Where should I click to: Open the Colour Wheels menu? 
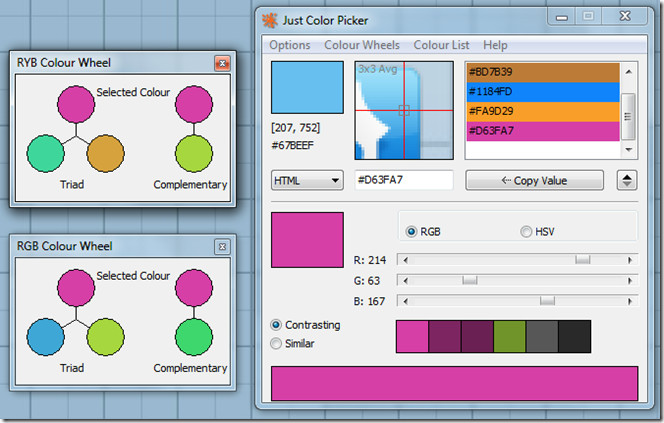362,45
